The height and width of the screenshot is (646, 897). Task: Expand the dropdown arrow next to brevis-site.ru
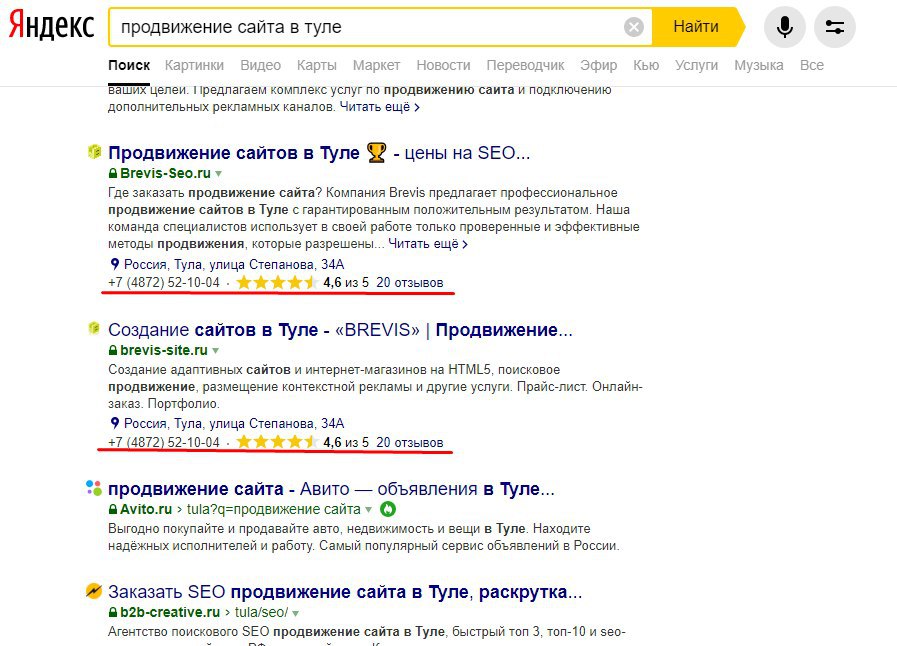point(215,351)
